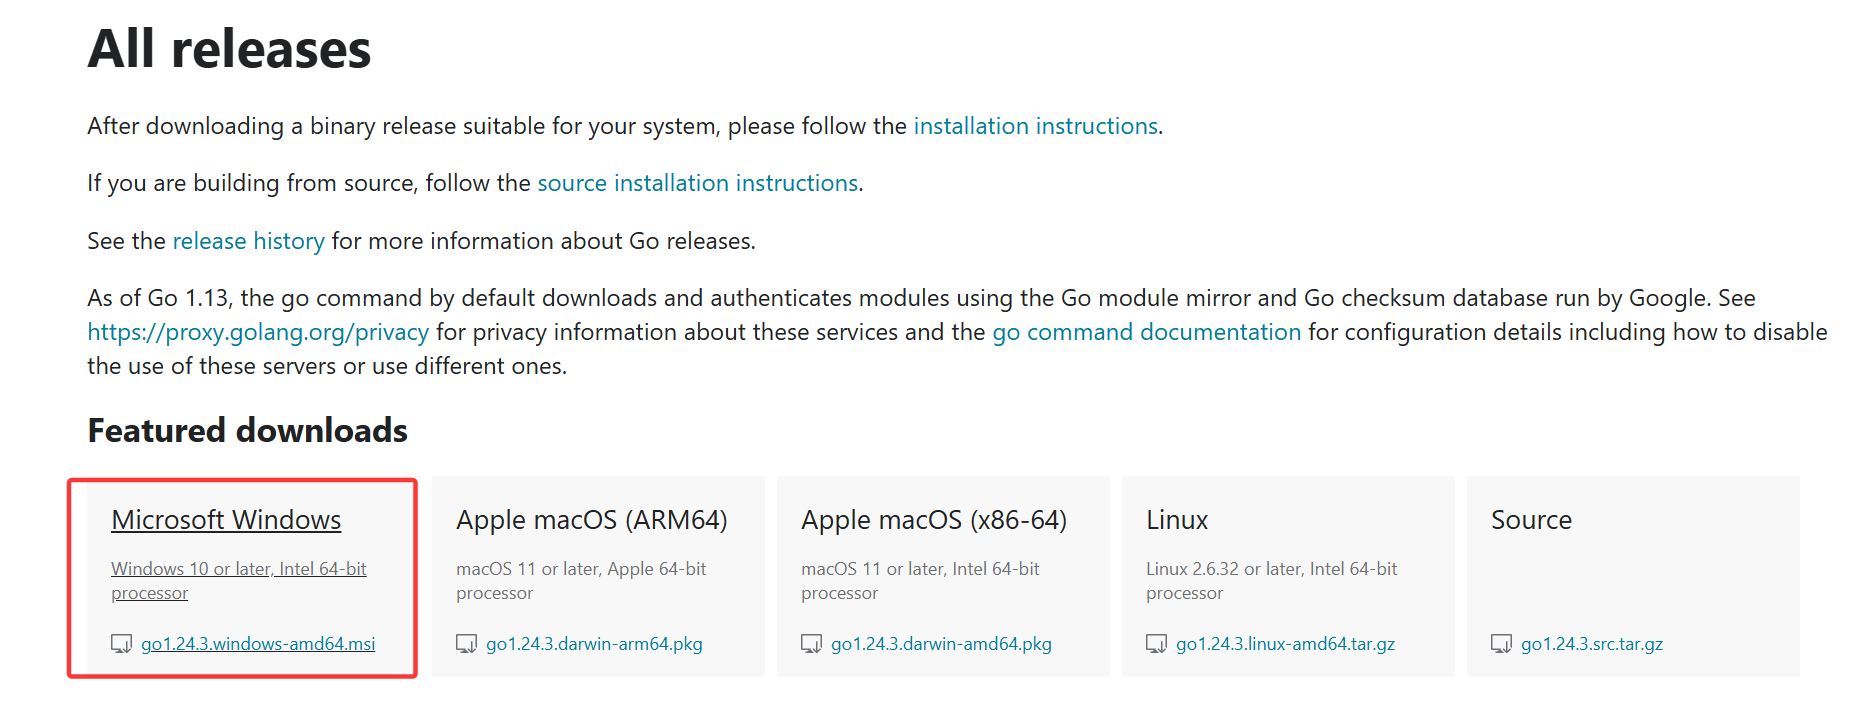Click download icon beside go1.24.3.linux-amd64.tar.gz
The width and height of the screenshot is (1863, 704).
click(x=1156, y=644)
